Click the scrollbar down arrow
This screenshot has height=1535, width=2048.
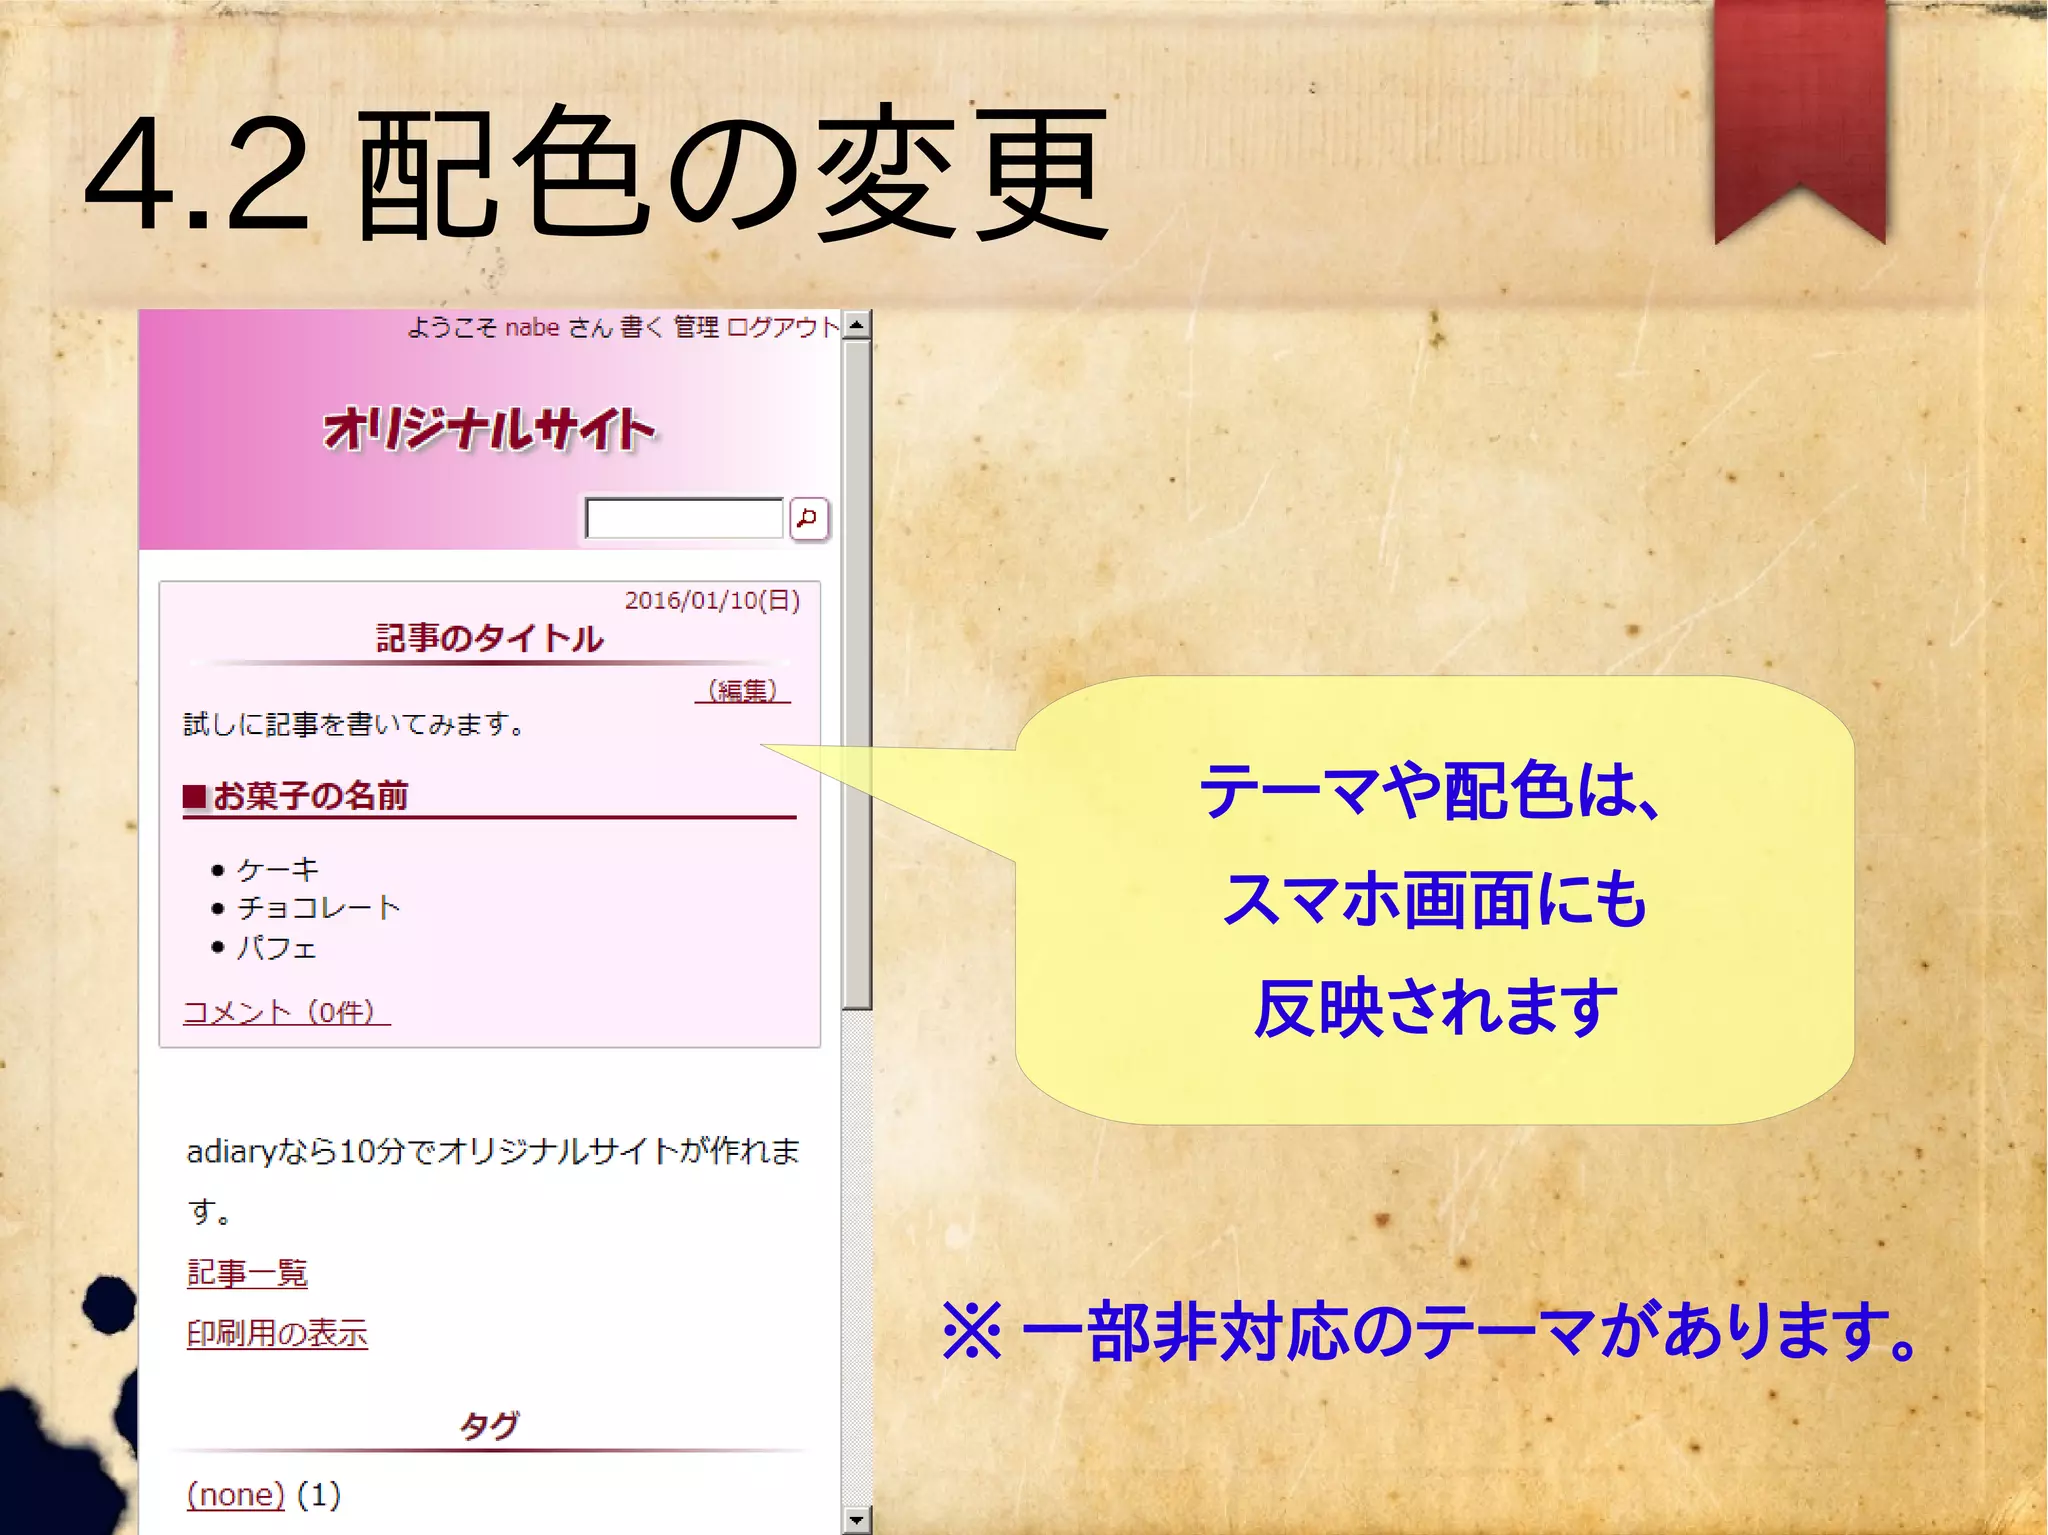[856, 1520]
